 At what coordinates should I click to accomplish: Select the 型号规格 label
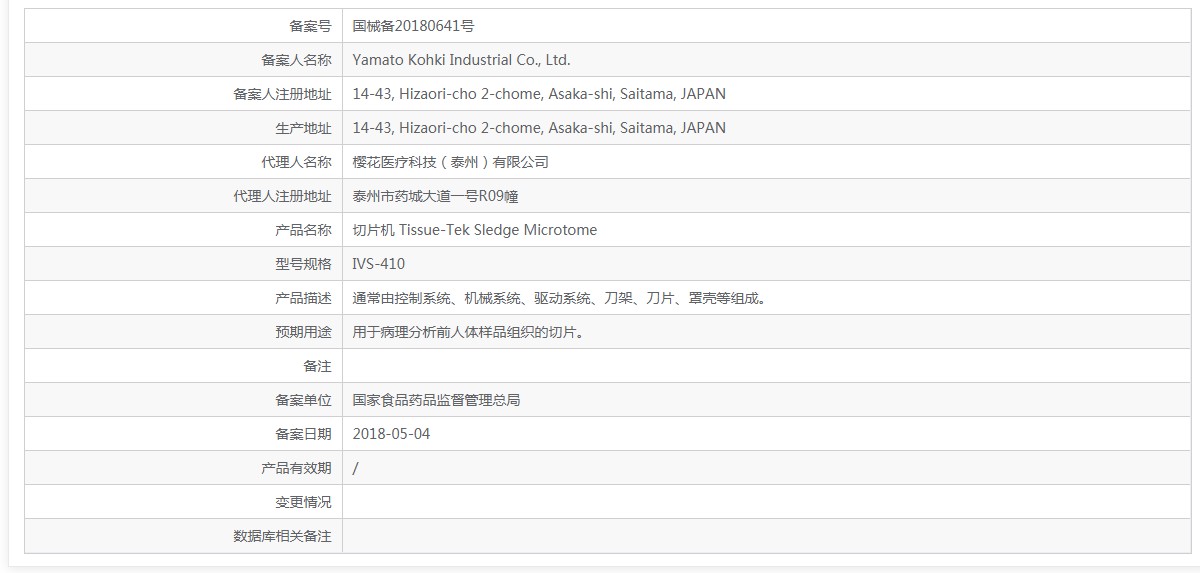304,264
